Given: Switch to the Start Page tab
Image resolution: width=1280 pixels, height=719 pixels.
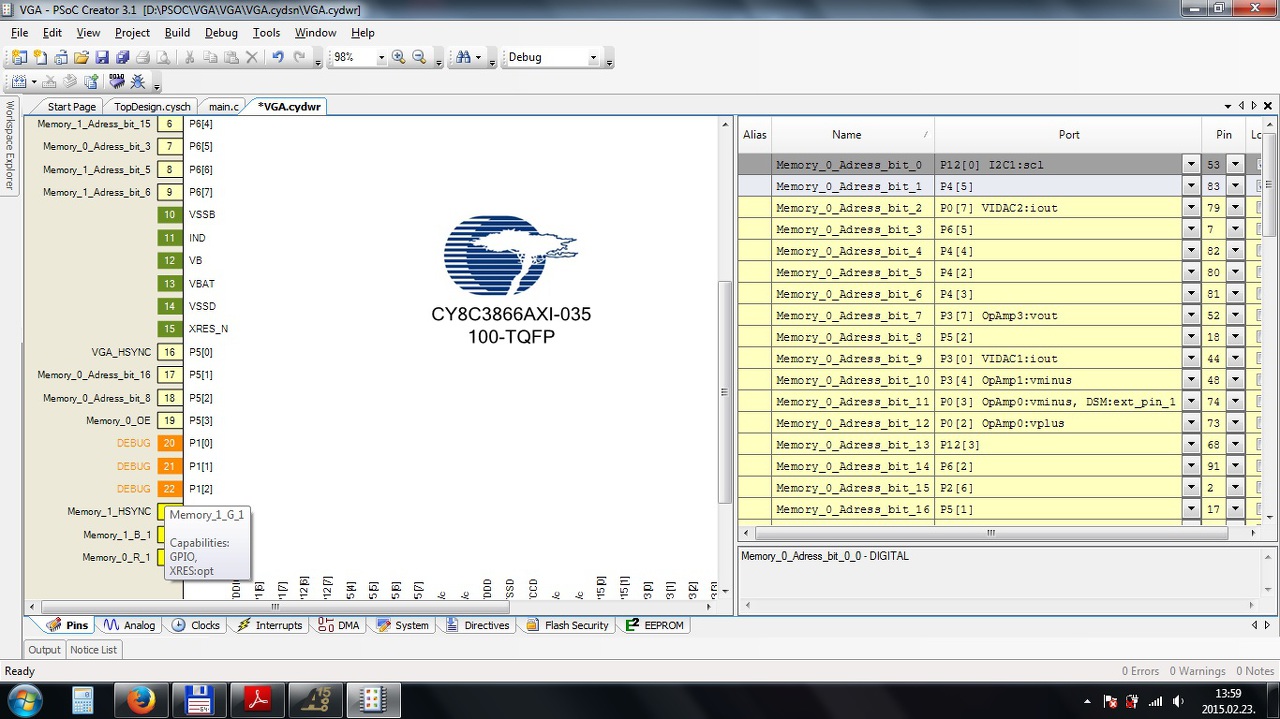Looking at the screenshot, I should click(71, 106).
